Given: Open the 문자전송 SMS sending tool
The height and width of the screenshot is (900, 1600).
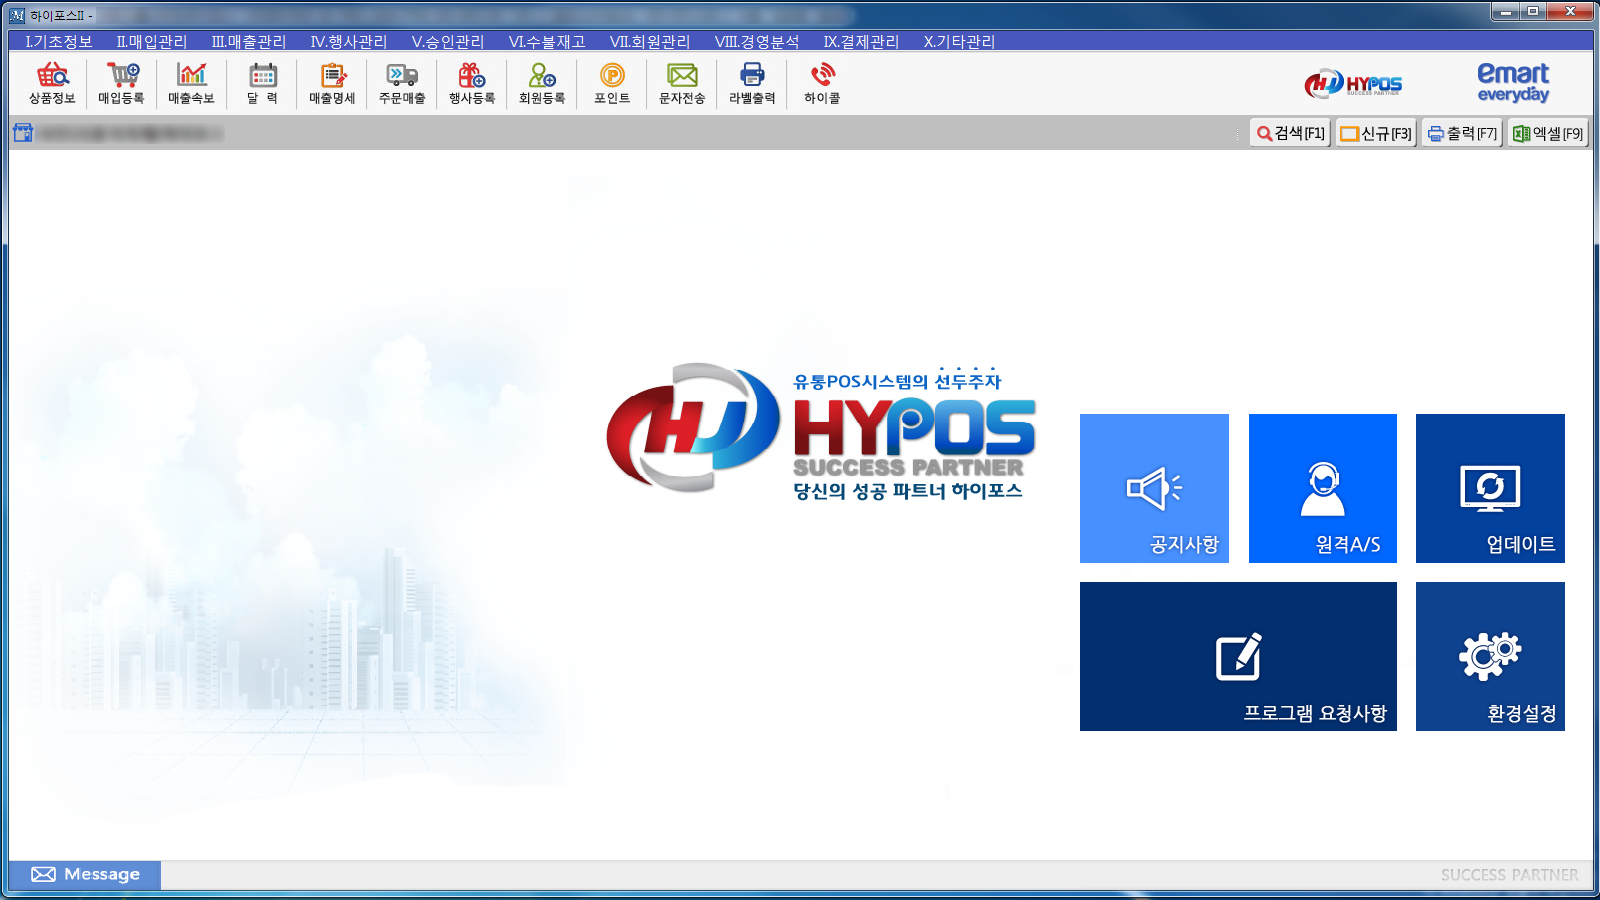Looking at the screenshot, I should coord(682,84).
